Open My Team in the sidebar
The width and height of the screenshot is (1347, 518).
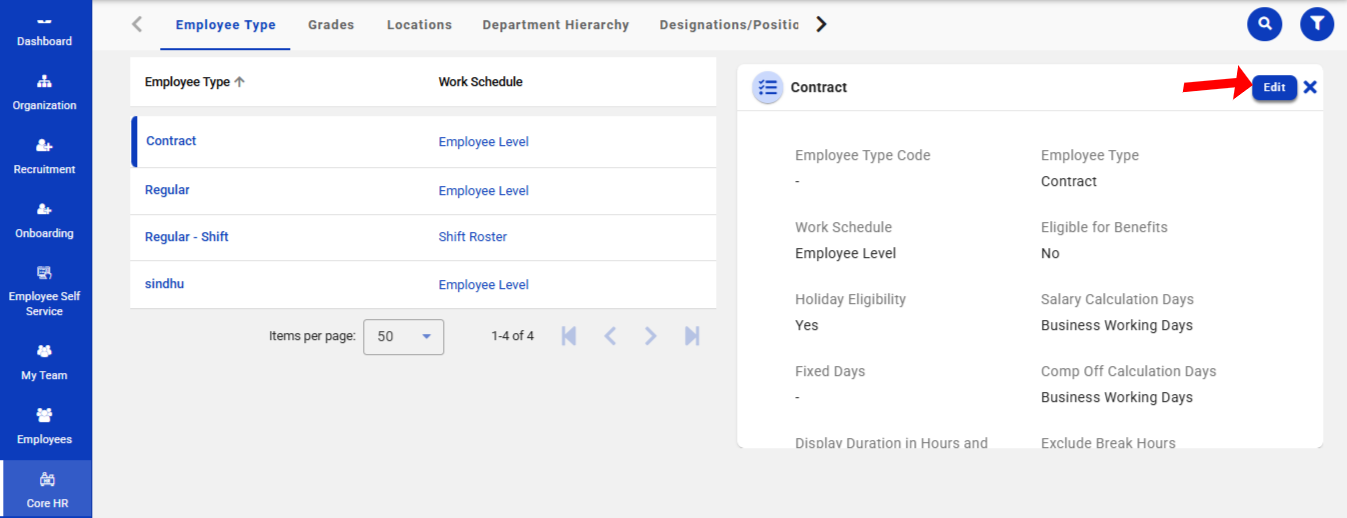click(x=45, y=362)
